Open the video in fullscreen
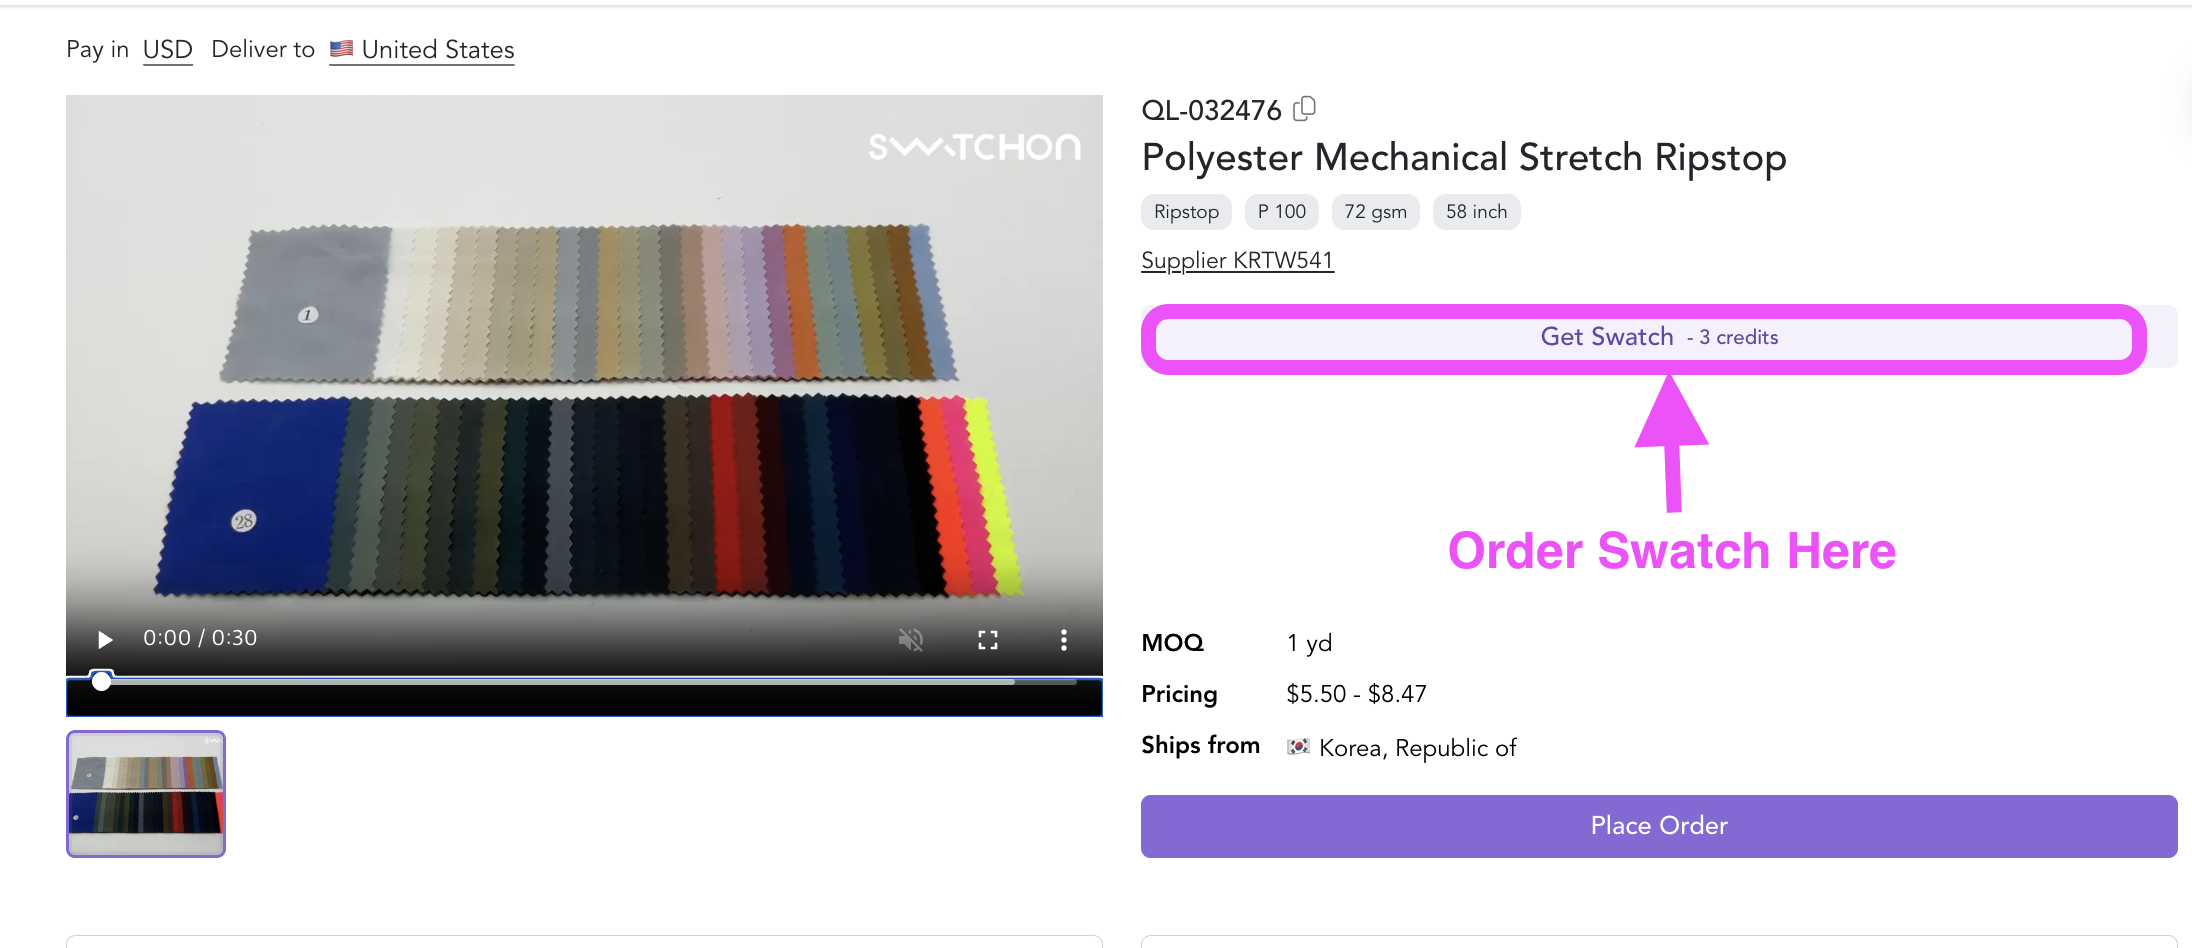This screenshot has height=948, width=2192. pyautogui.click(x=988, y=640)
